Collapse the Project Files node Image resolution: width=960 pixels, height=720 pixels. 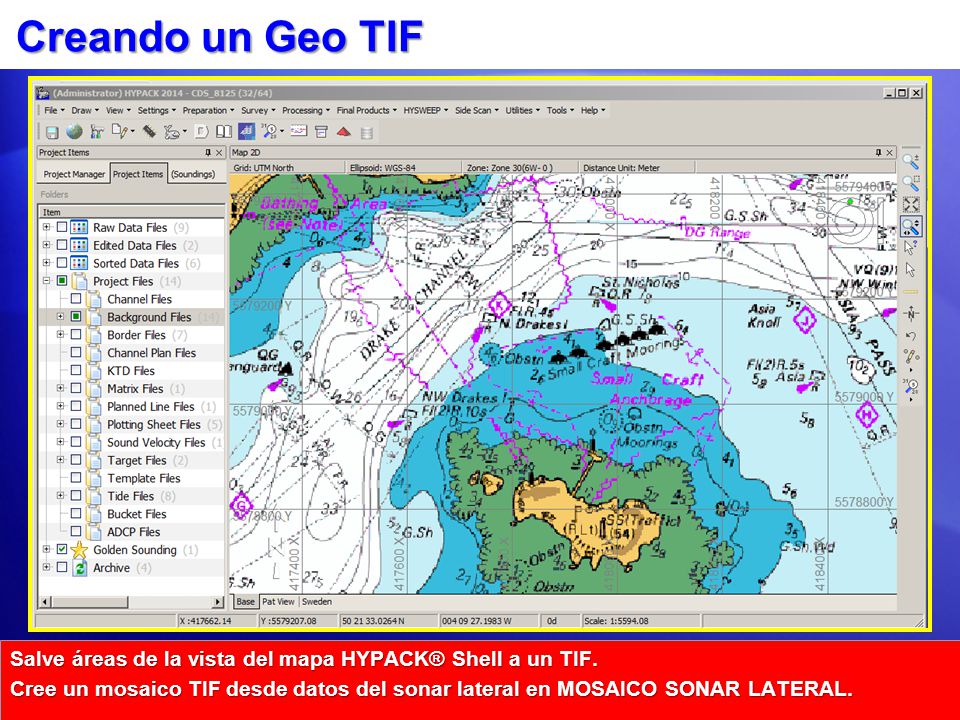[47, 280]
